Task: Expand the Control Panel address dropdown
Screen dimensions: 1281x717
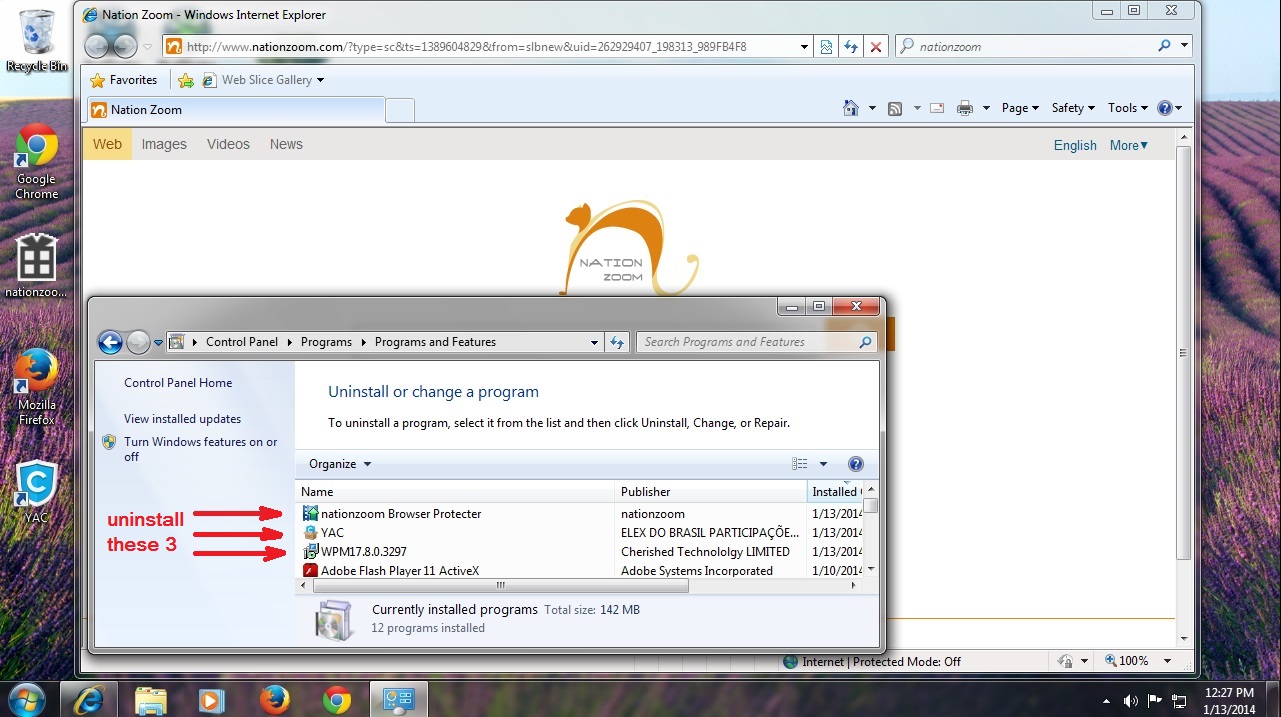Action: pyautogui.click(x=594, y=342)
